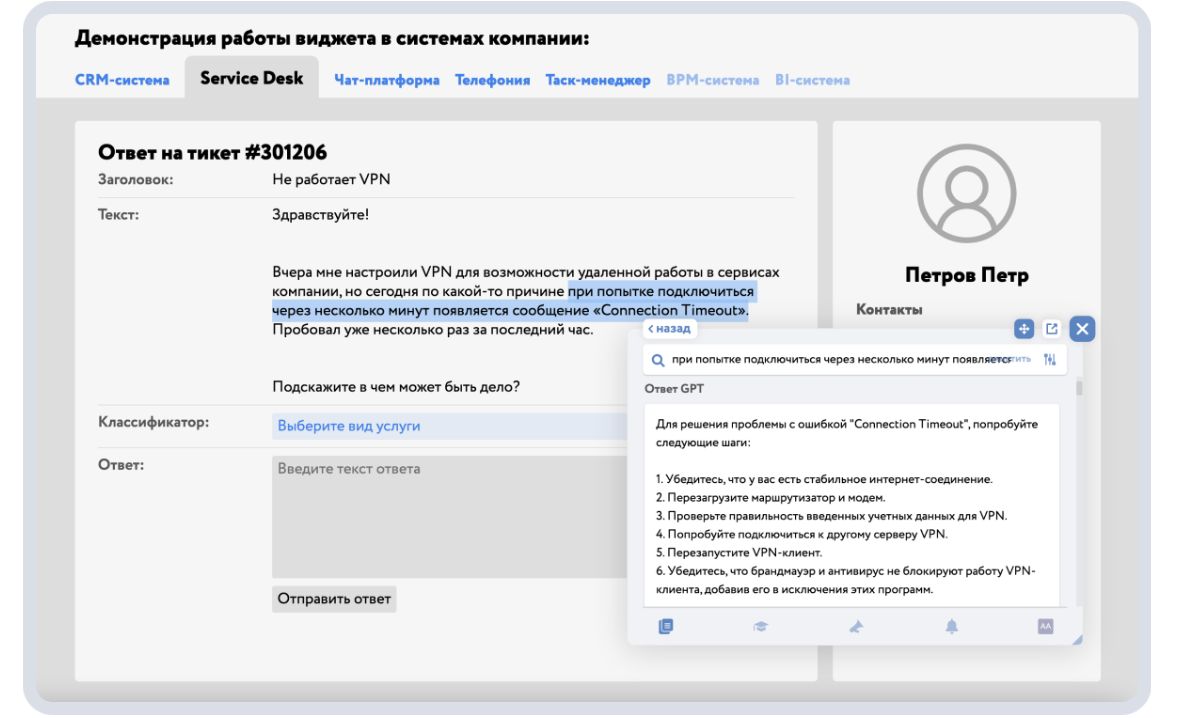
Task: Switch to the Таск-менеджер tab
Action: coord(599,79)
